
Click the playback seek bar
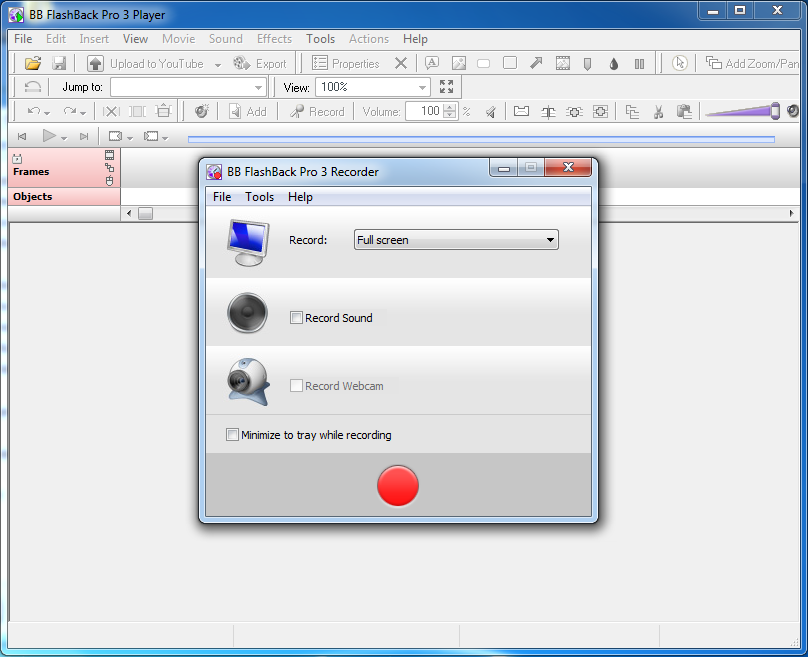[x=481, y=139]
